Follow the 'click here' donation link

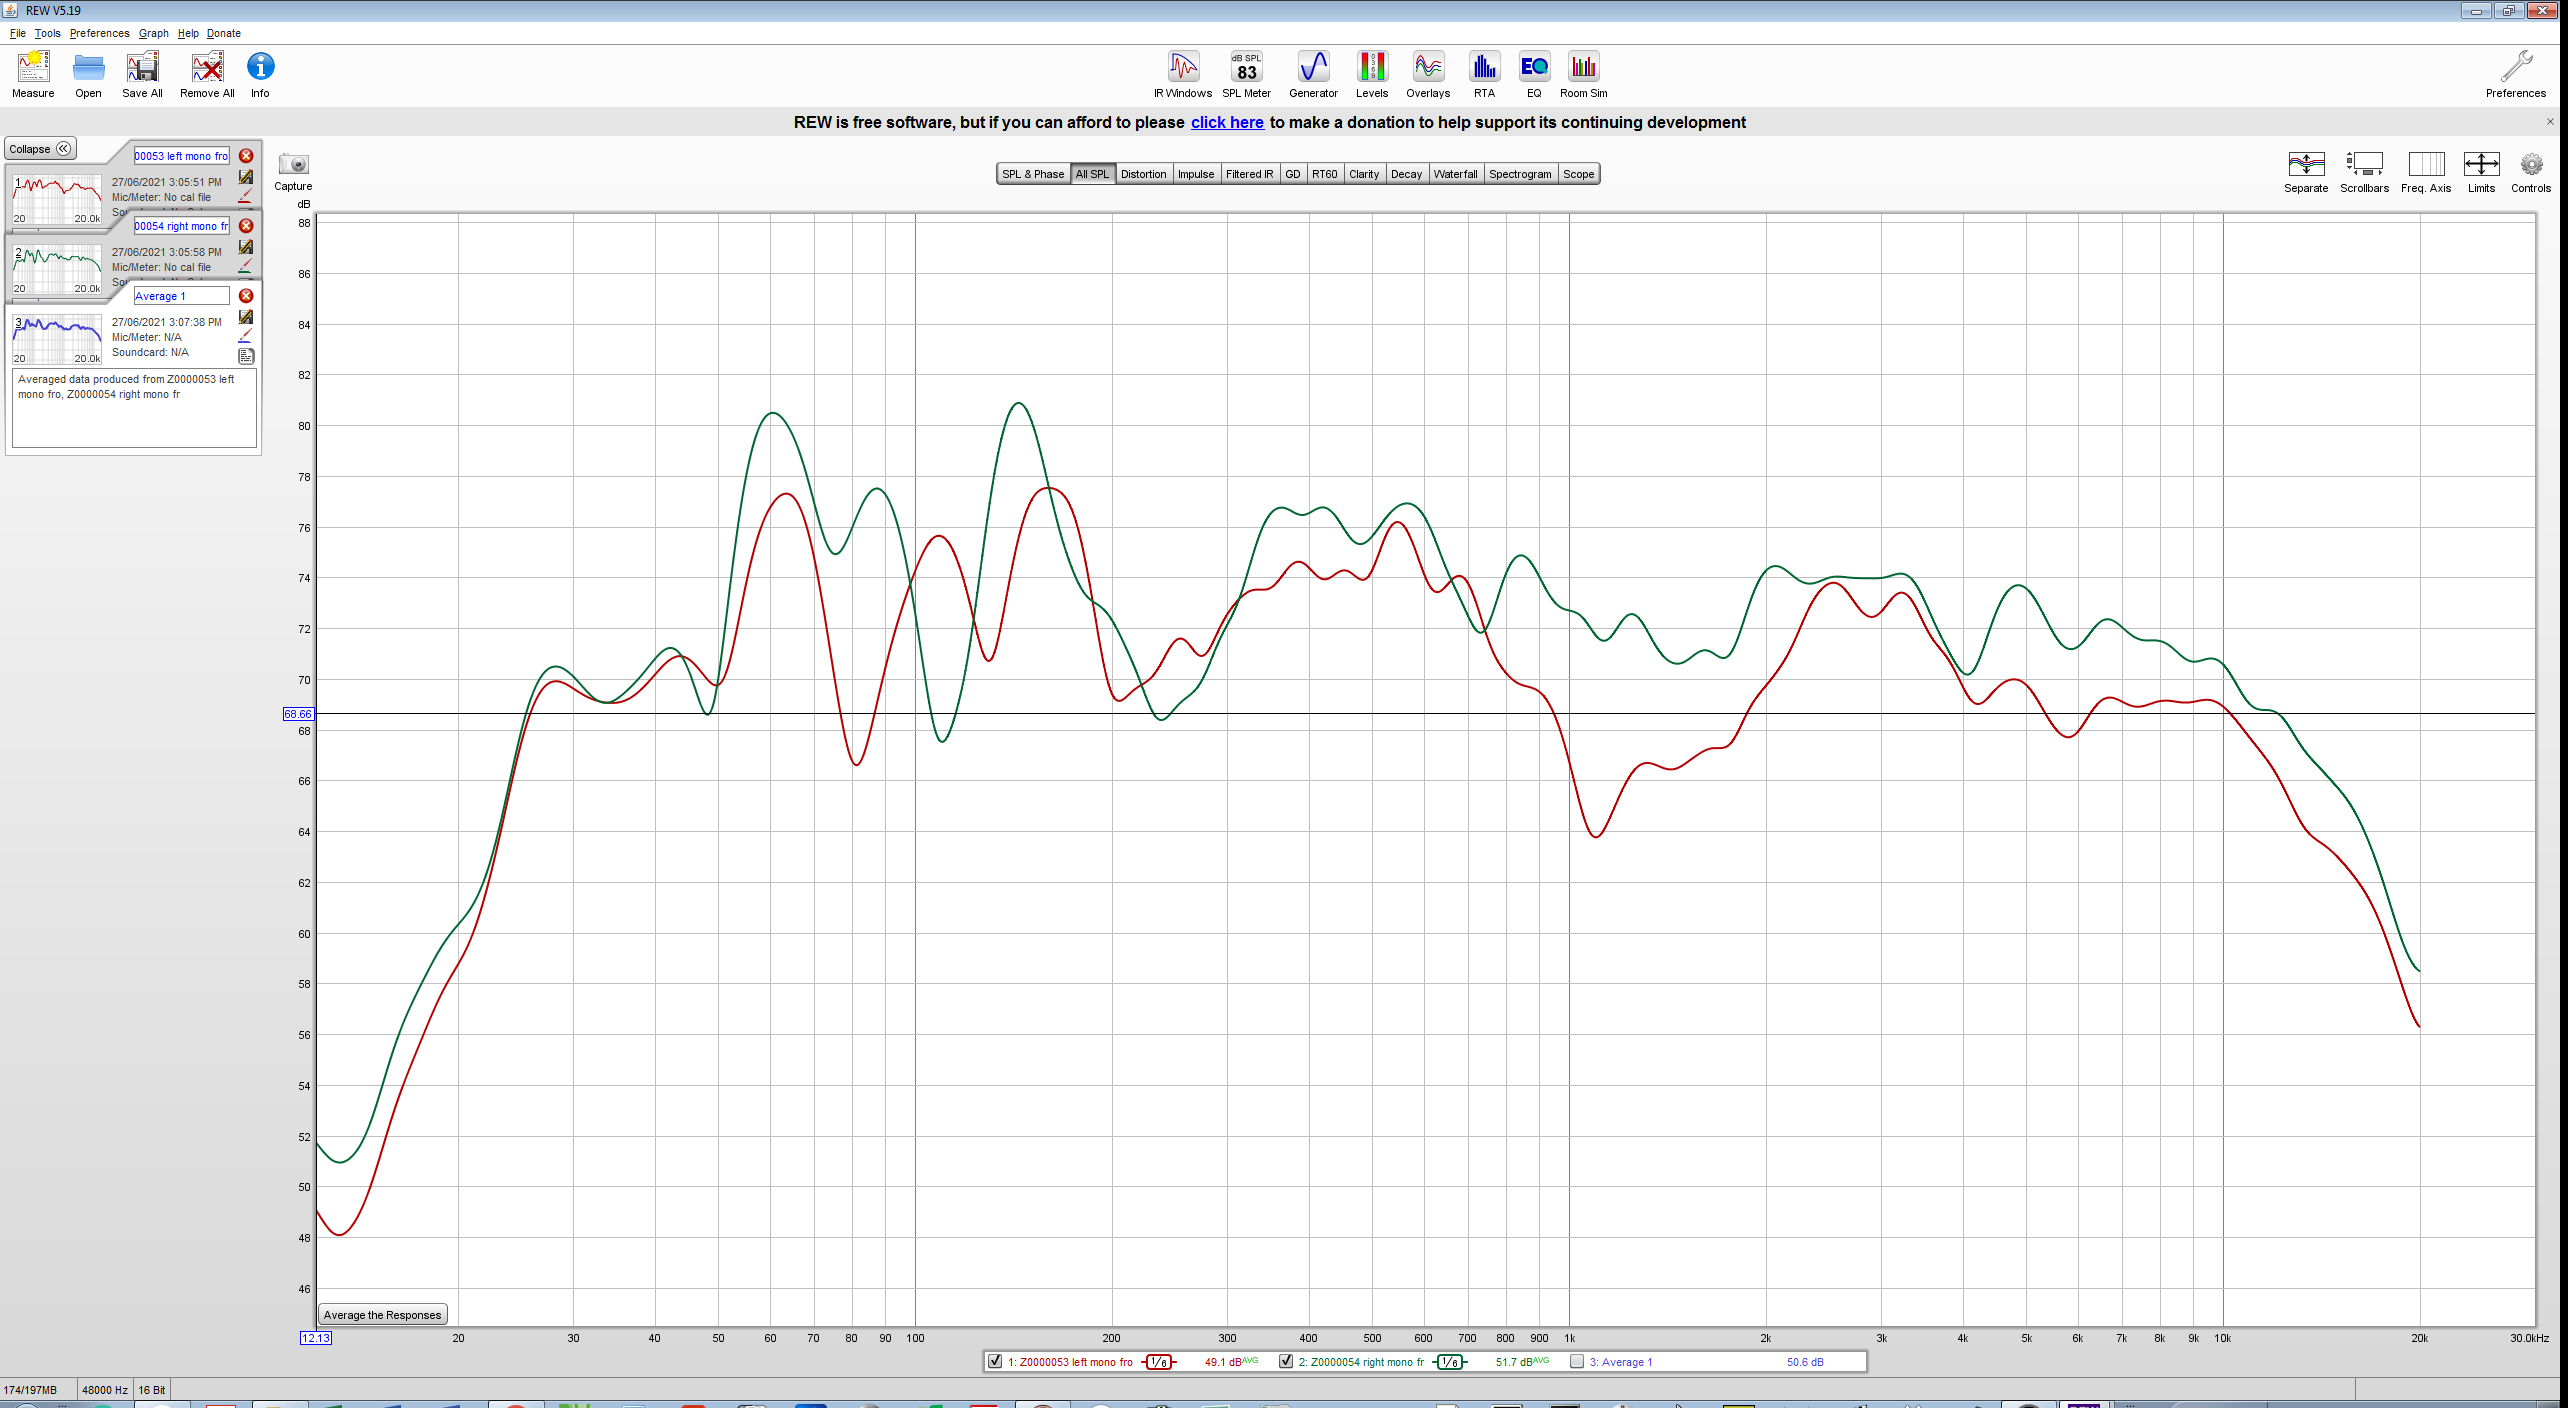tap(1227, 122)
